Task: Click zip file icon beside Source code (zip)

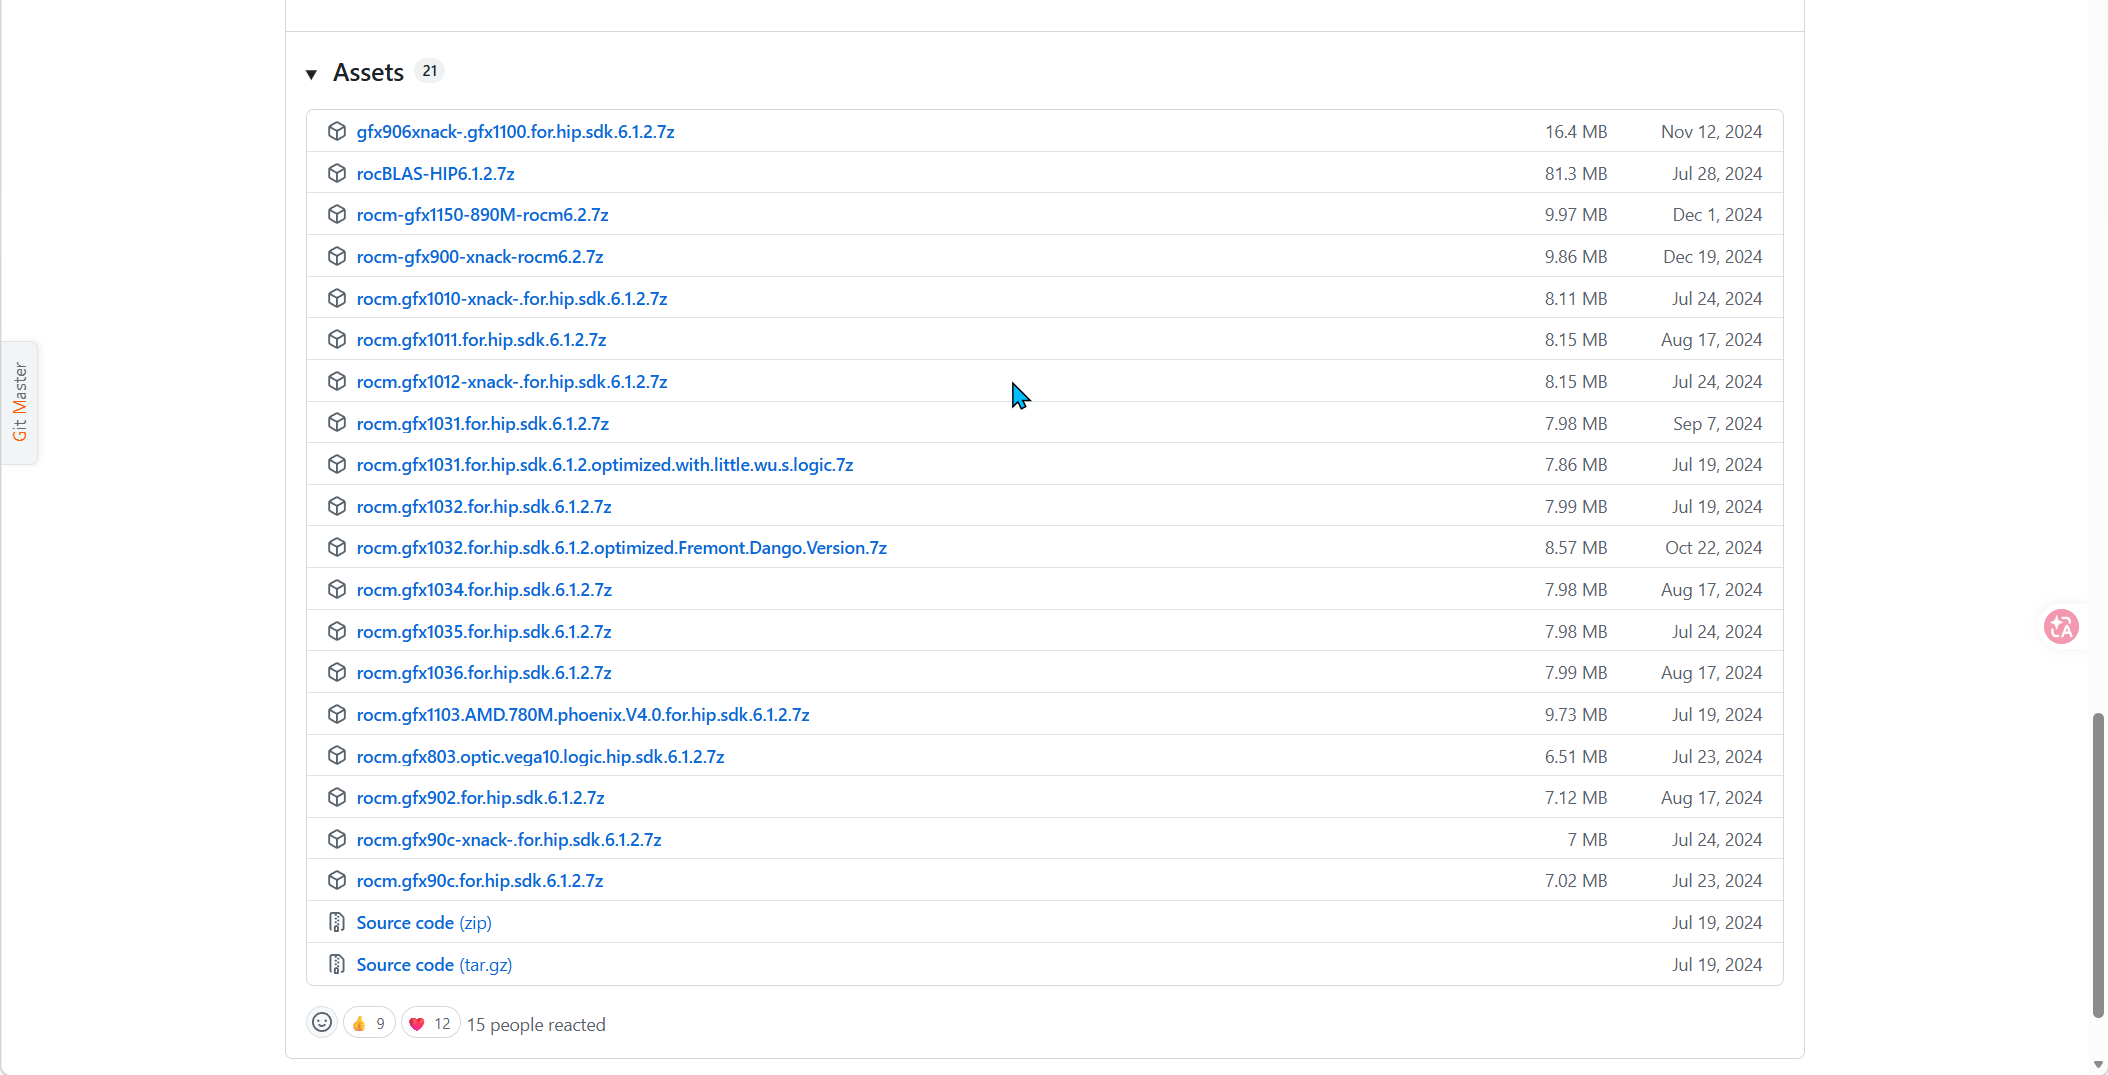Action: point(337,922)
